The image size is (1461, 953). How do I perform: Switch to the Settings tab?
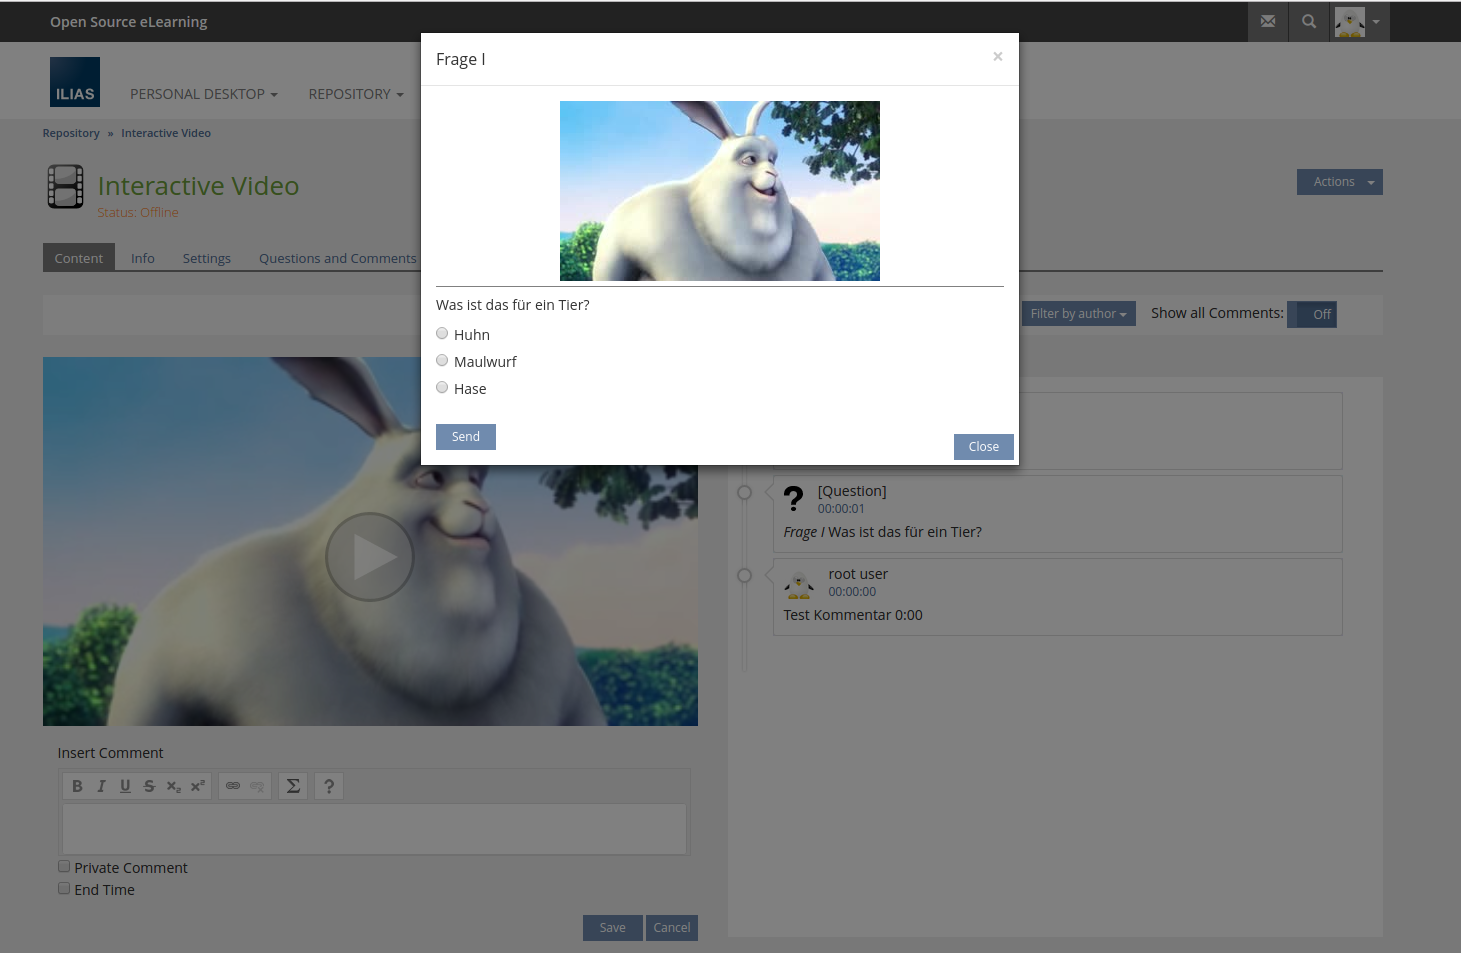[206, 258]
